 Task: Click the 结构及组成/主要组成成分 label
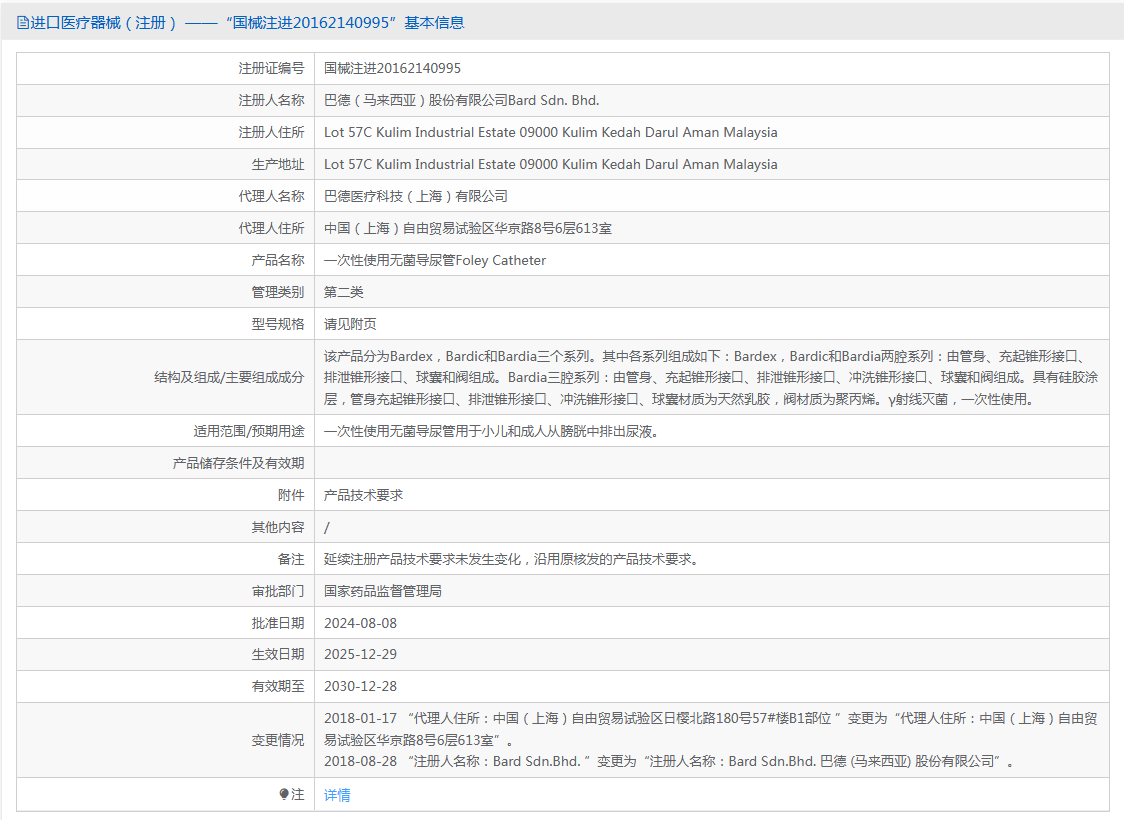coord(229,377)
